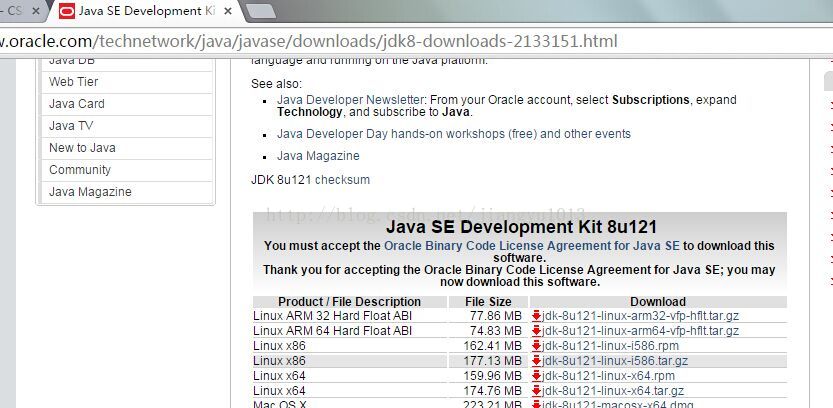Close the CS tab

pos(36,11)
